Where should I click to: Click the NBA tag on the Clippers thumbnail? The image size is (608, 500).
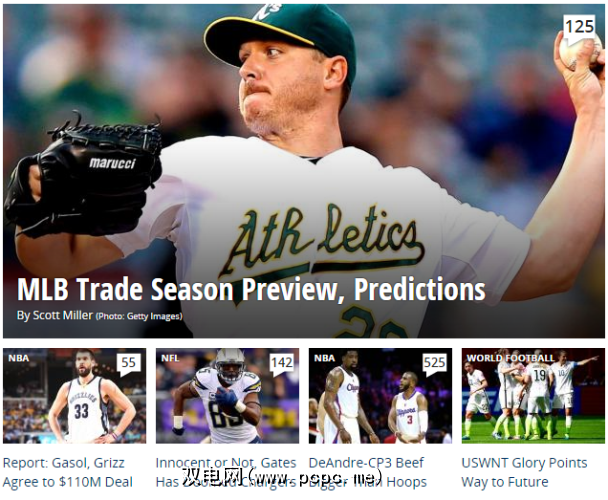pyautogui.click(x=324, y=358)
